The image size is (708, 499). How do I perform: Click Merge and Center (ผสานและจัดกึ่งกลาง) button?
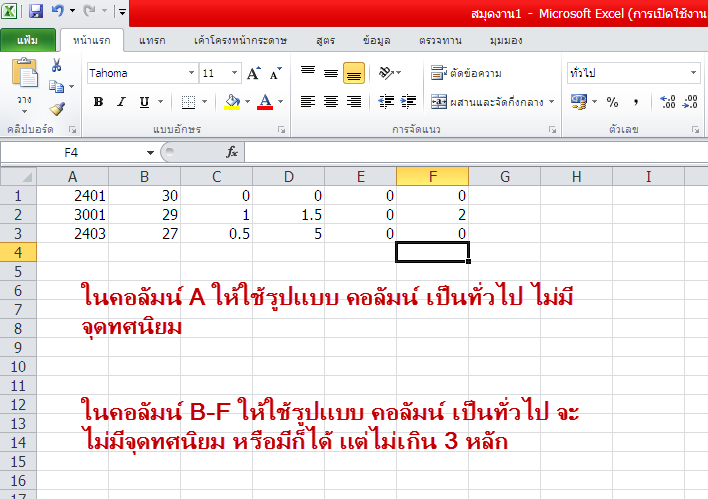click(487, 102)
